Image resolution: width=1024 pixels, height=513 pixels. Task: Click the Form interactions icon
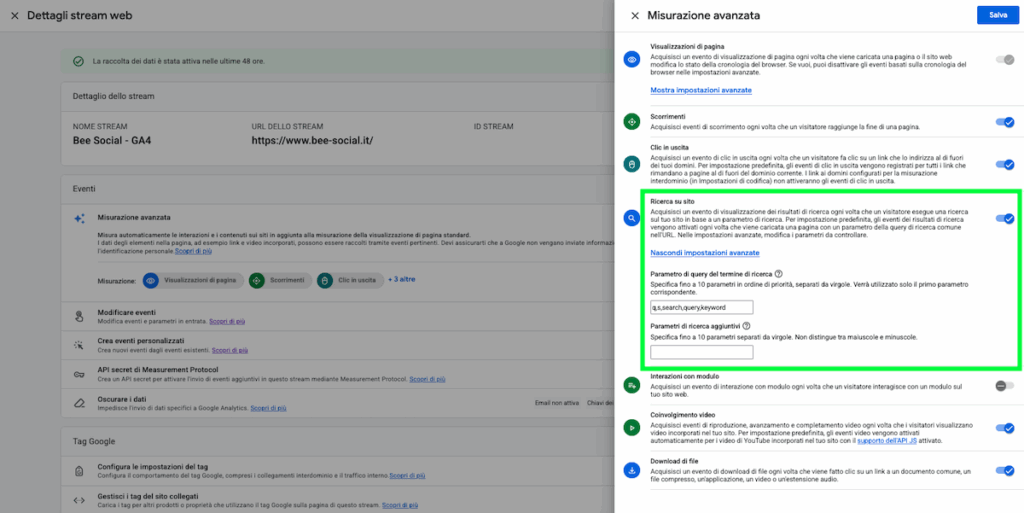tap(632, 386)
